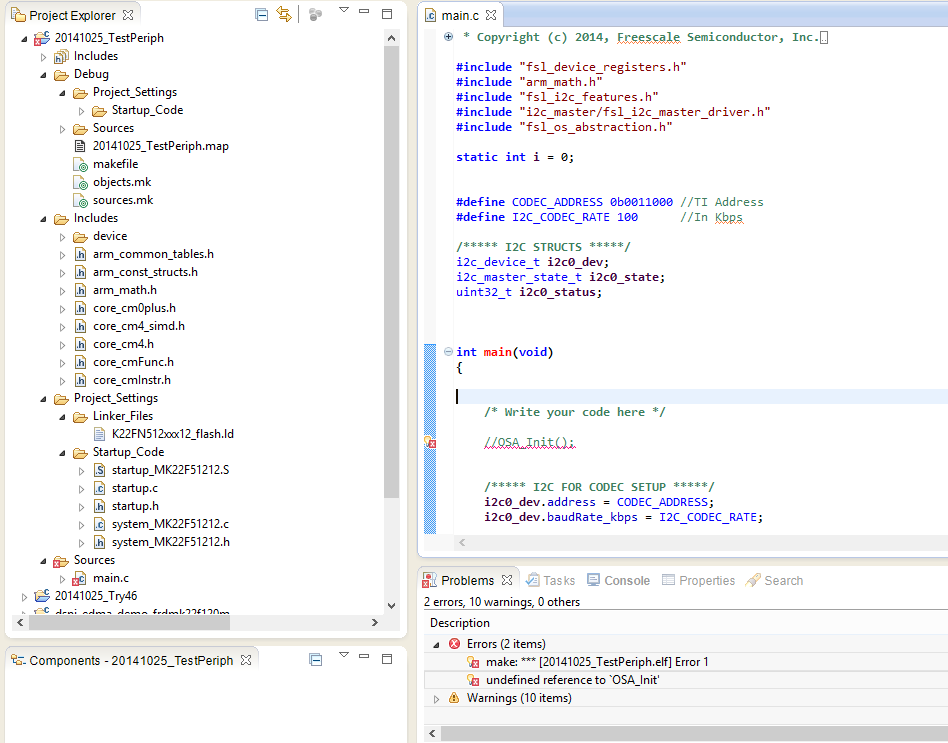Image resolution: width=948 pixels, height=743 pixels.
Task: Click Collapse All icon in Project Explorer
Action: click(261, 15)
